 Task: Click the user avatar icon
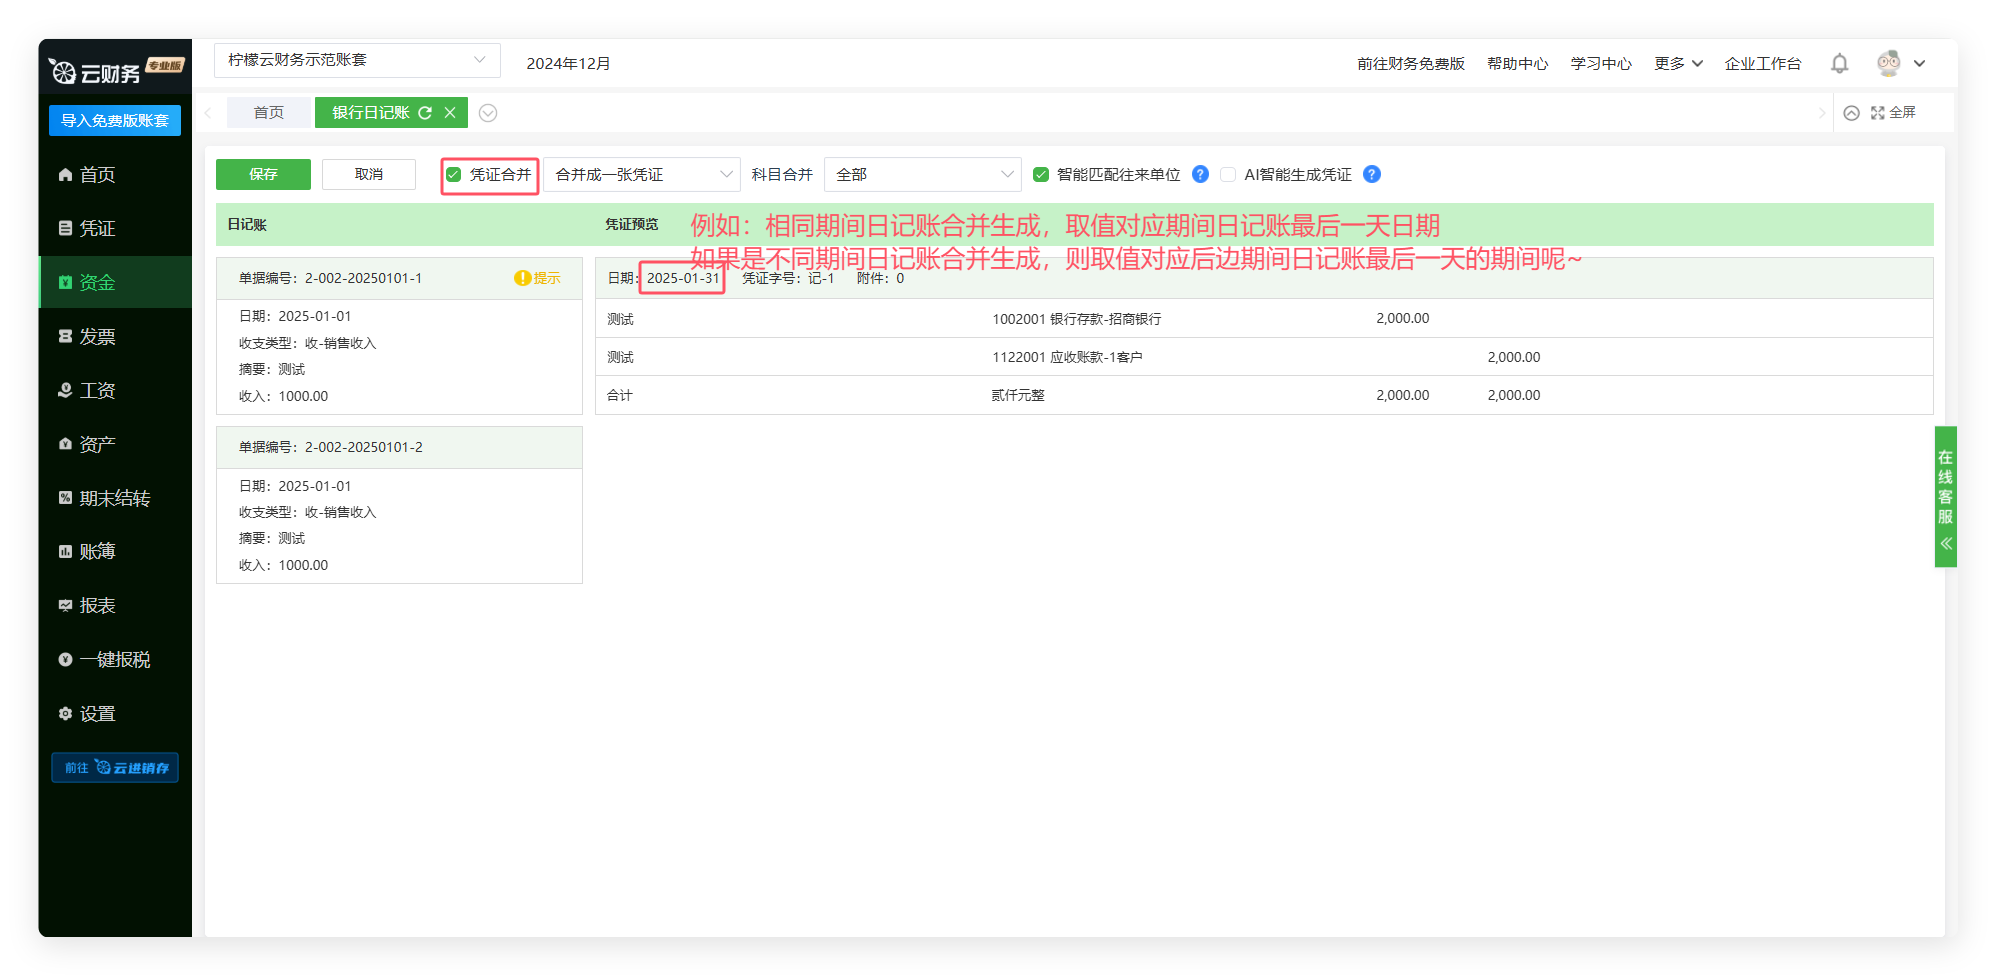point(1888,64)
